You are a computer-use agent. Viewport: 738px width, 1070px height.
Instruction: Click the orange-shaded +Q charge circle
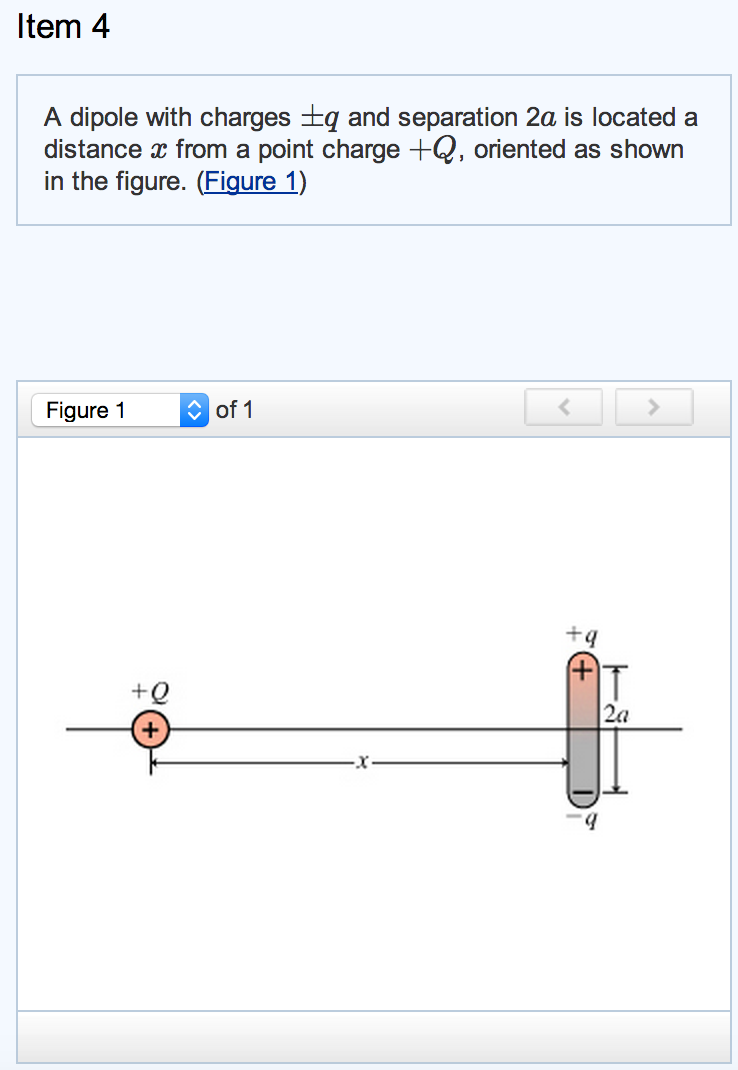[149, 730]
